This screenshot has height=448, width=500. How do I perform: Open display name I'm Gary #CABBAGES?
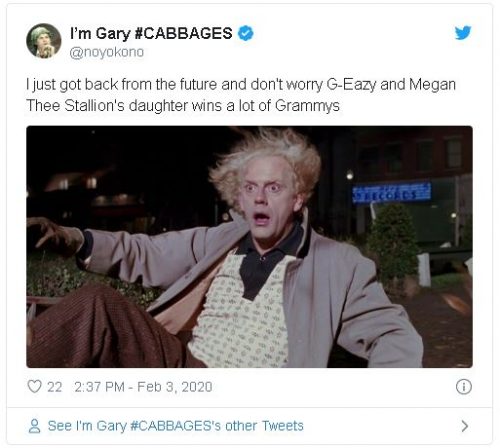pyautogui.click(x=151, y=33)
